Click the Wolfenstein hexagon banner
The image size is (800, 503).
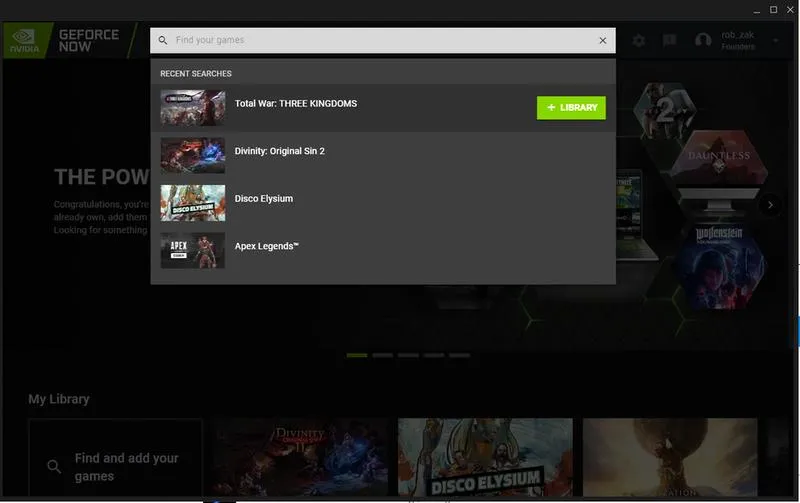tap(719, 268)
